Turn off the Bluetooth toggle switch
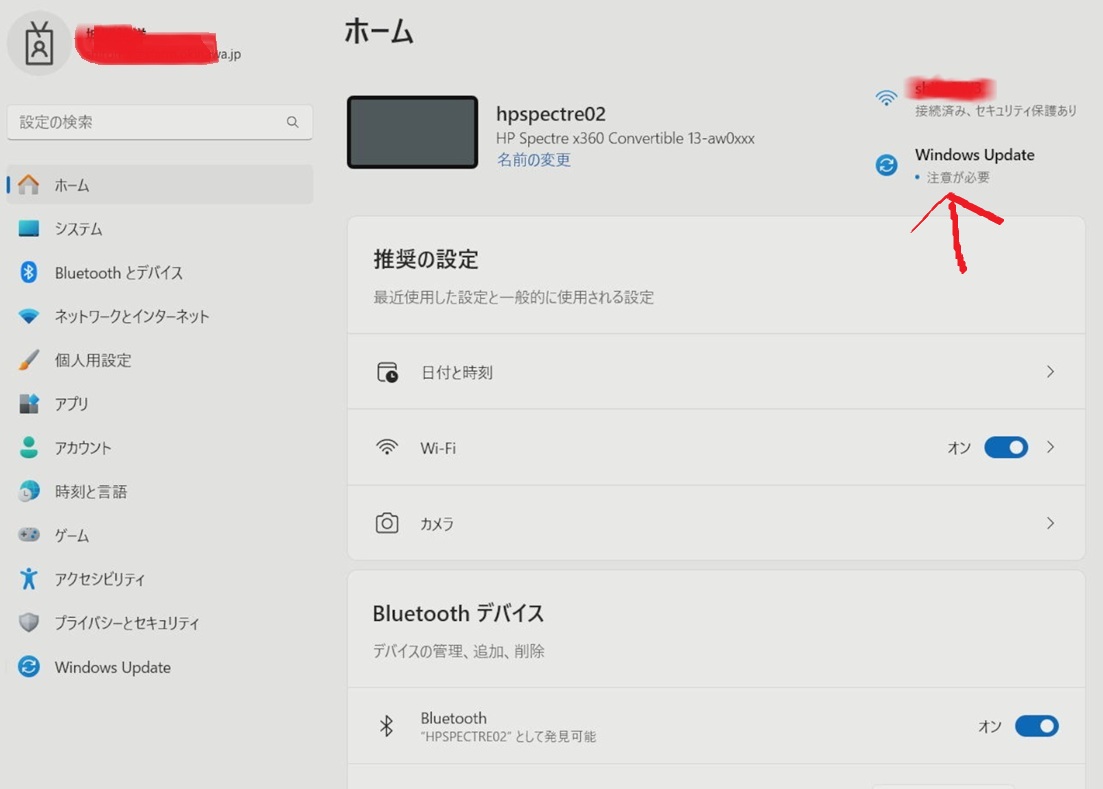Image resolution: width=1103 pixels, height=789 pixels. [x=1036, y=726]
